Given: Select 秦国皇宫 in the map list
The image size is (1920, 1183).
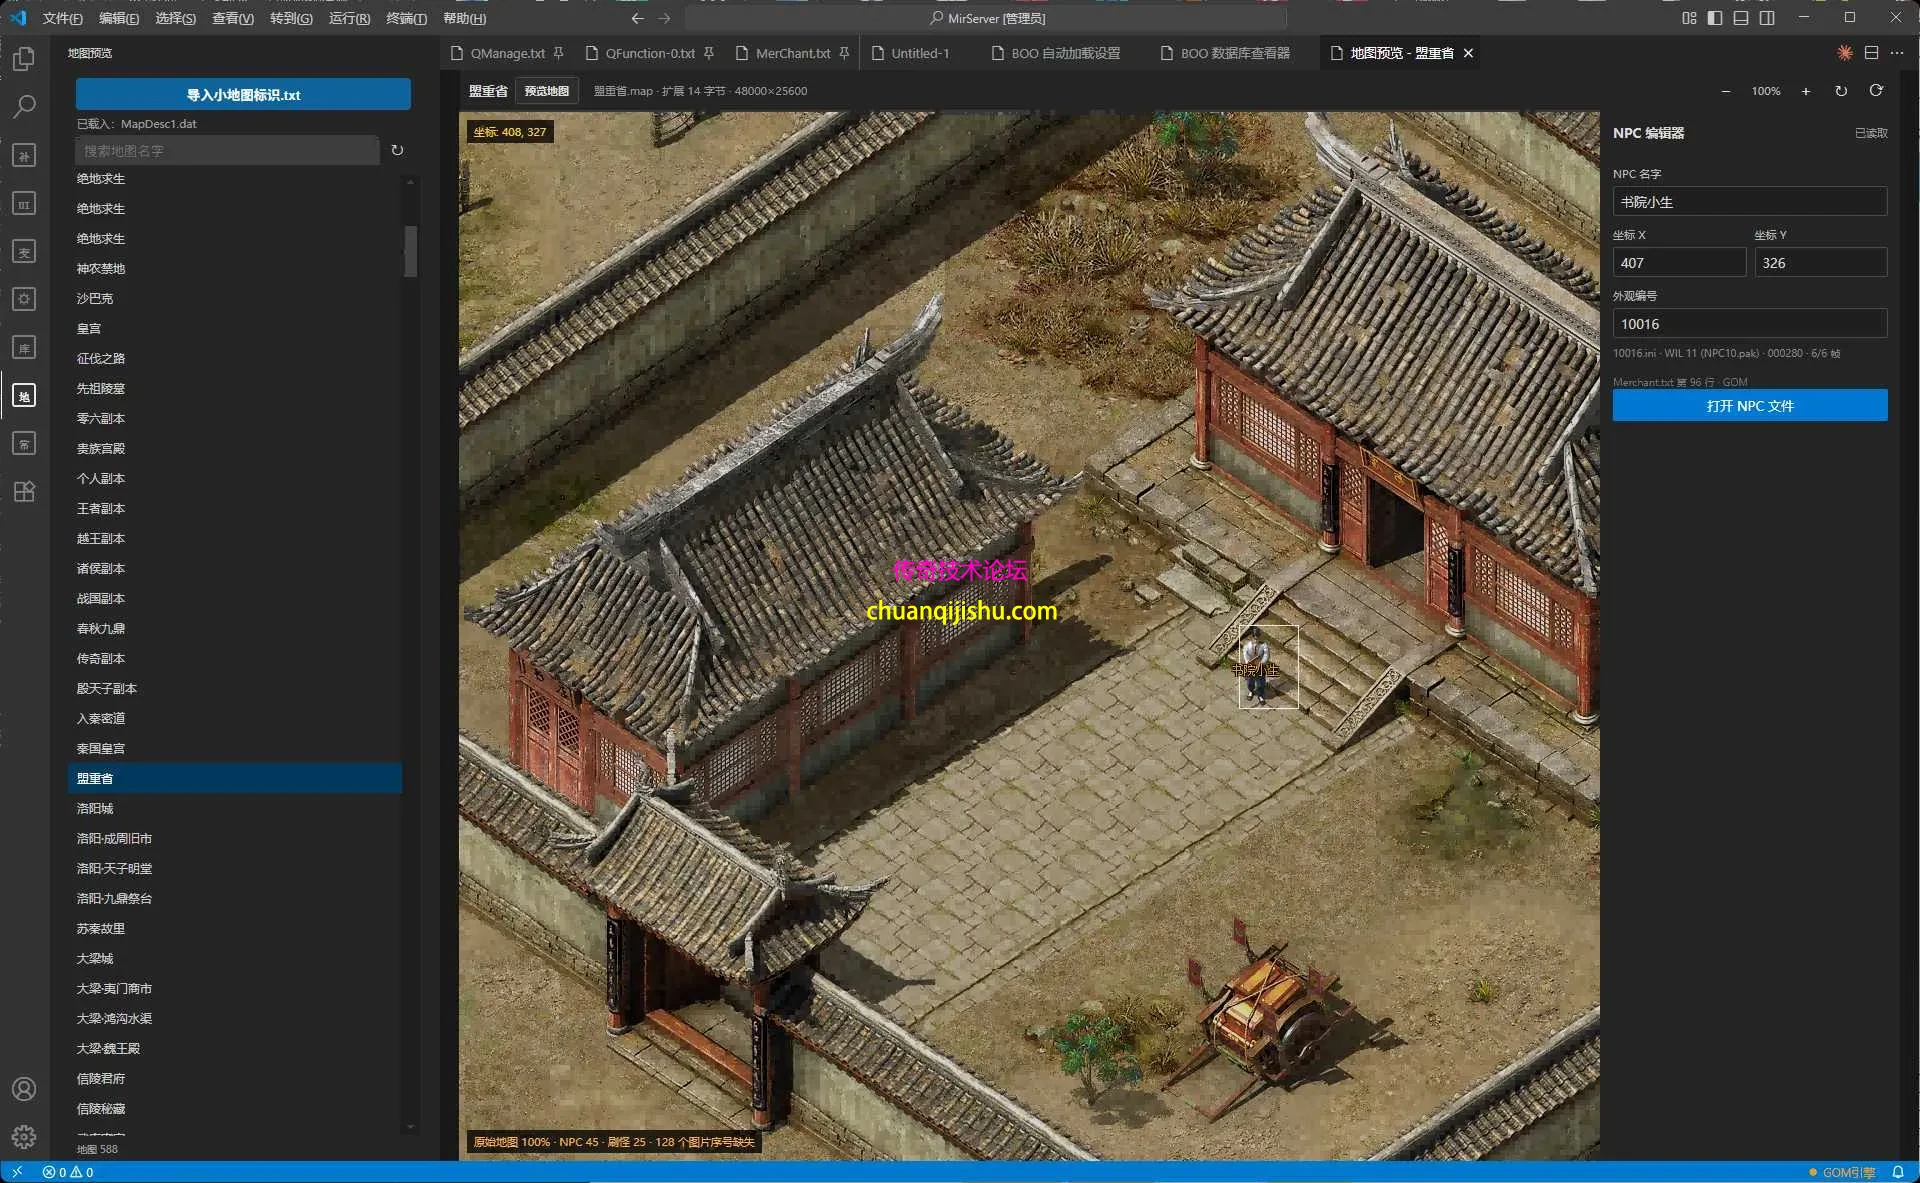Looking at the screenshot, I should click(x=235, y=749).
